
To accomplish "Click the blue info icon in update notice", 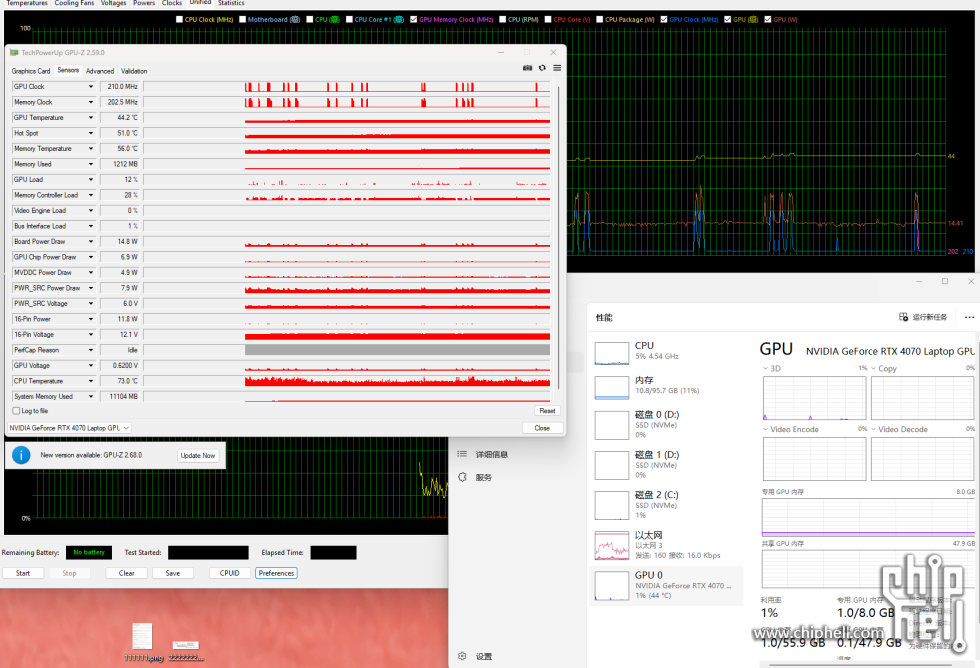I will (x=20, y=455).
